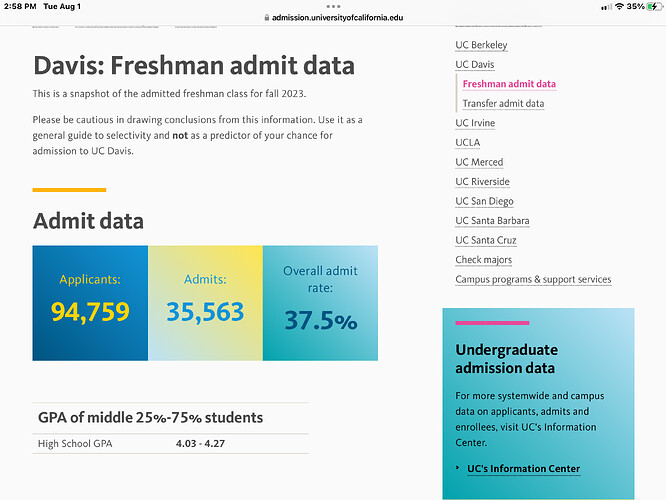This screenshot has height=500, width=666.
Task: Open UC Santa Barbara link
Action: (x=492, y=221)
